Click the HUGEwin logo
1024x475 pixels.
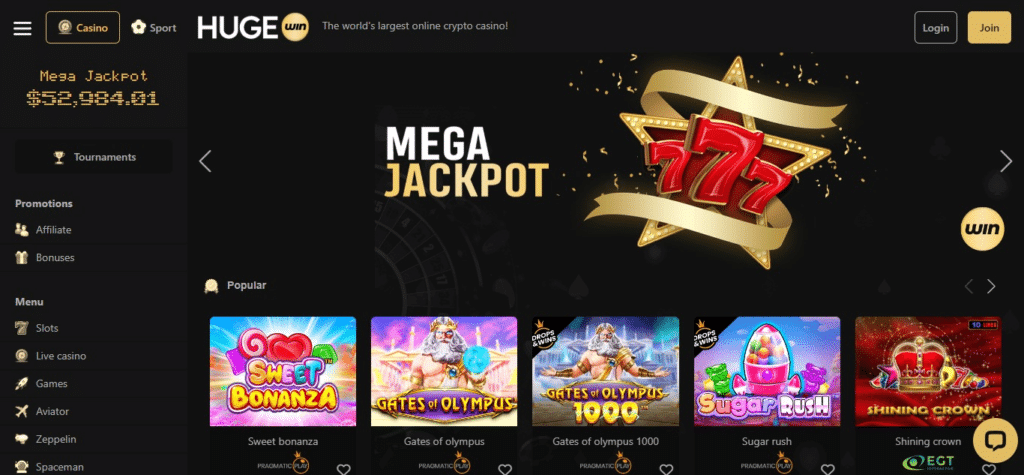click(253, 27)
